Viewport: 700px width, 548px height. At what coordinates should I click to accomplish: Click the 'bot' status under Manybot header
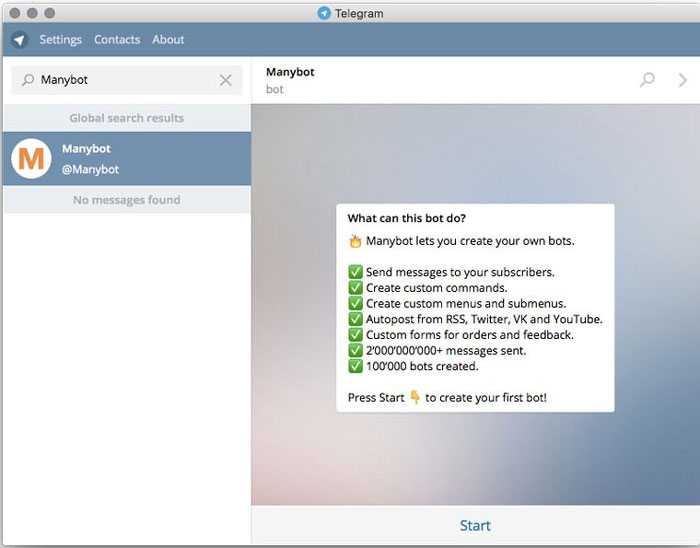point(275,90)
